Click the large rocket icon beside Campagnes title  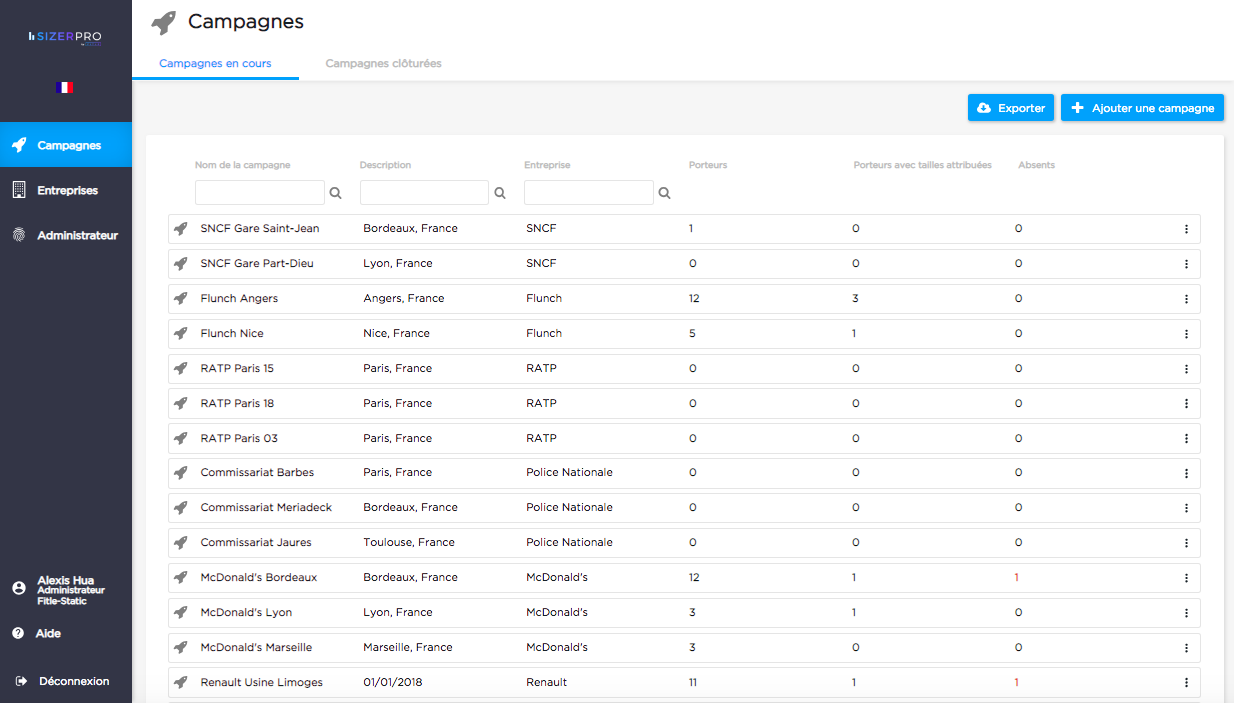(164, 23)
